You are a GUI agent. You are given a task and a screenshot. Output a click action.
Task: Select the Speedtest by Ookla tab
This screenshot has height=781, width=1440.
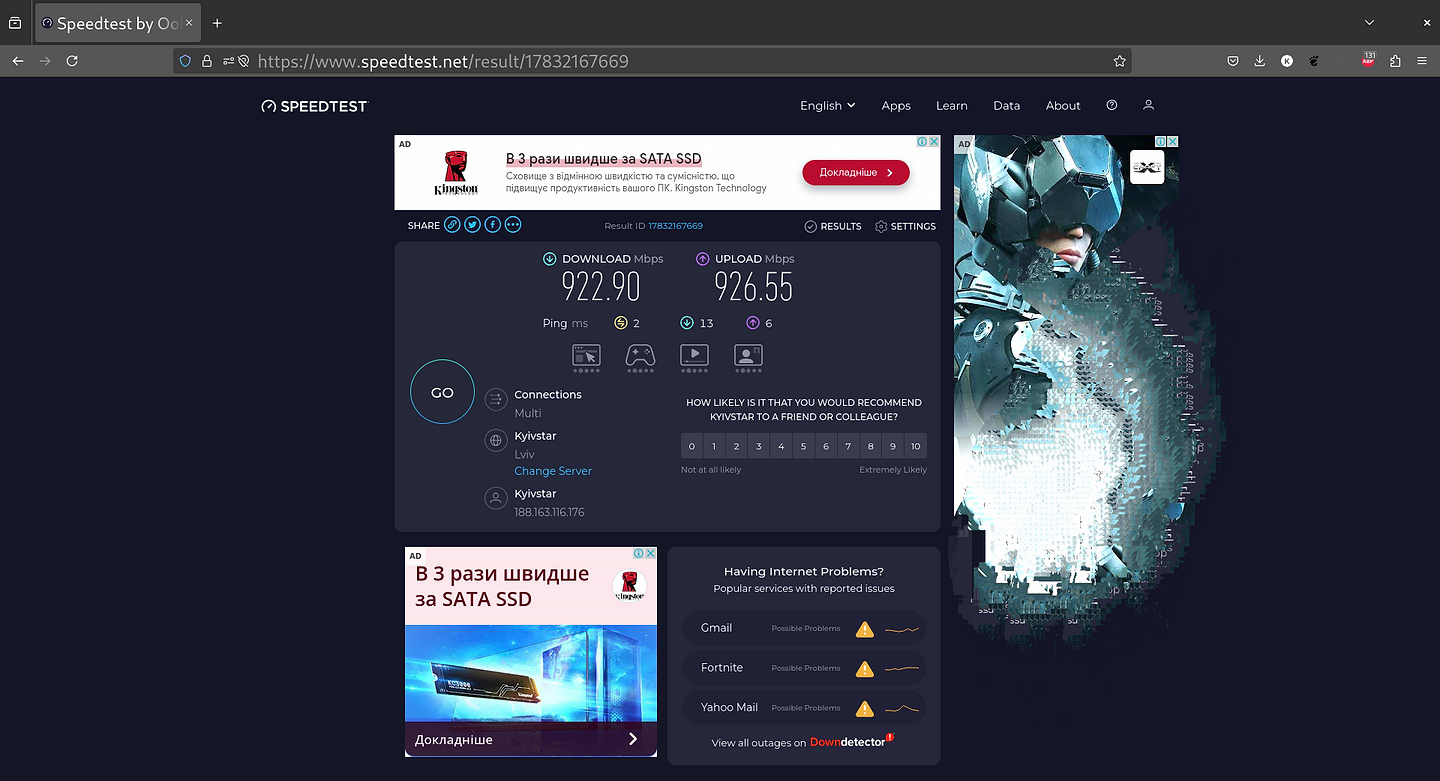[118, 22]
